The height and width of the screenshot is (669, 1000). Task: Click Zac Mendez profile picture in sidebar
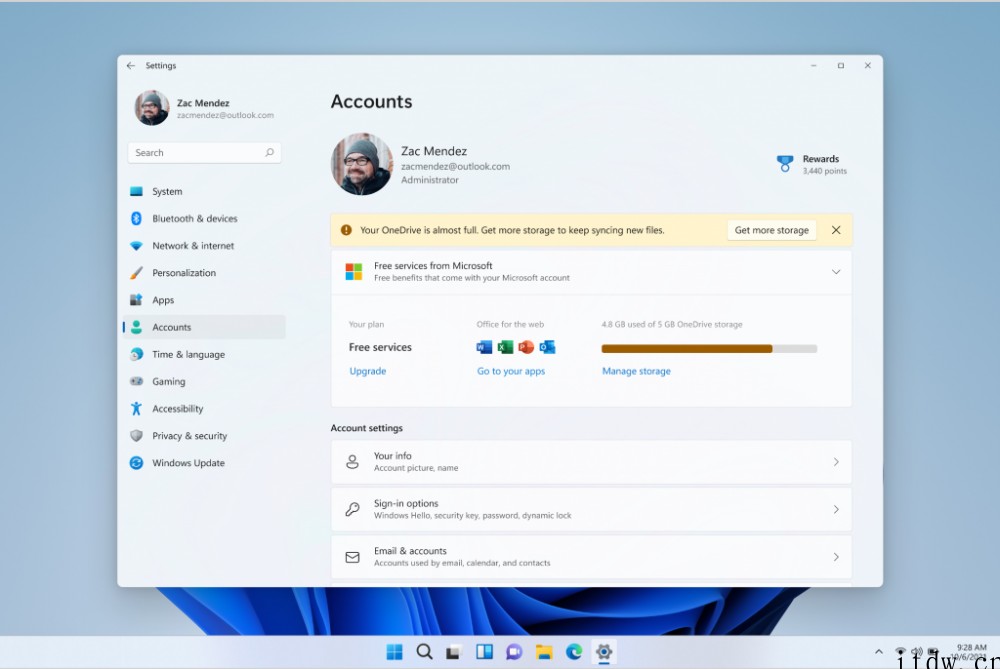[x=152, y=108]
